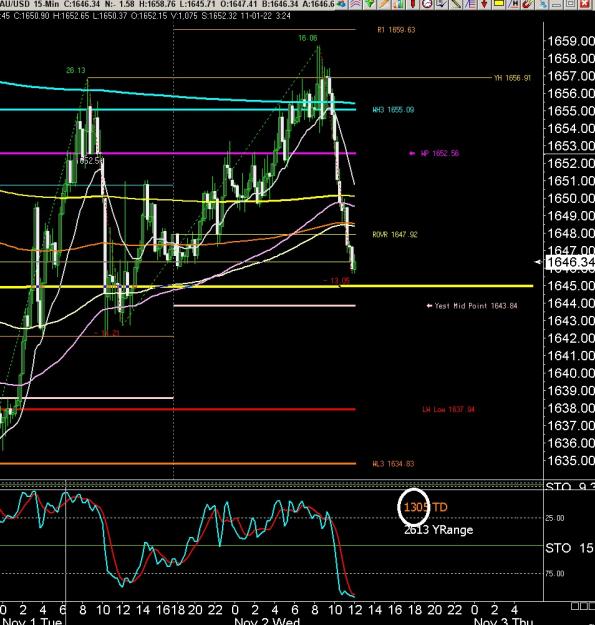This screenshot has height=625, width=595.
Task: Click the STO 15 indicator label
Action: pos(569,548)
